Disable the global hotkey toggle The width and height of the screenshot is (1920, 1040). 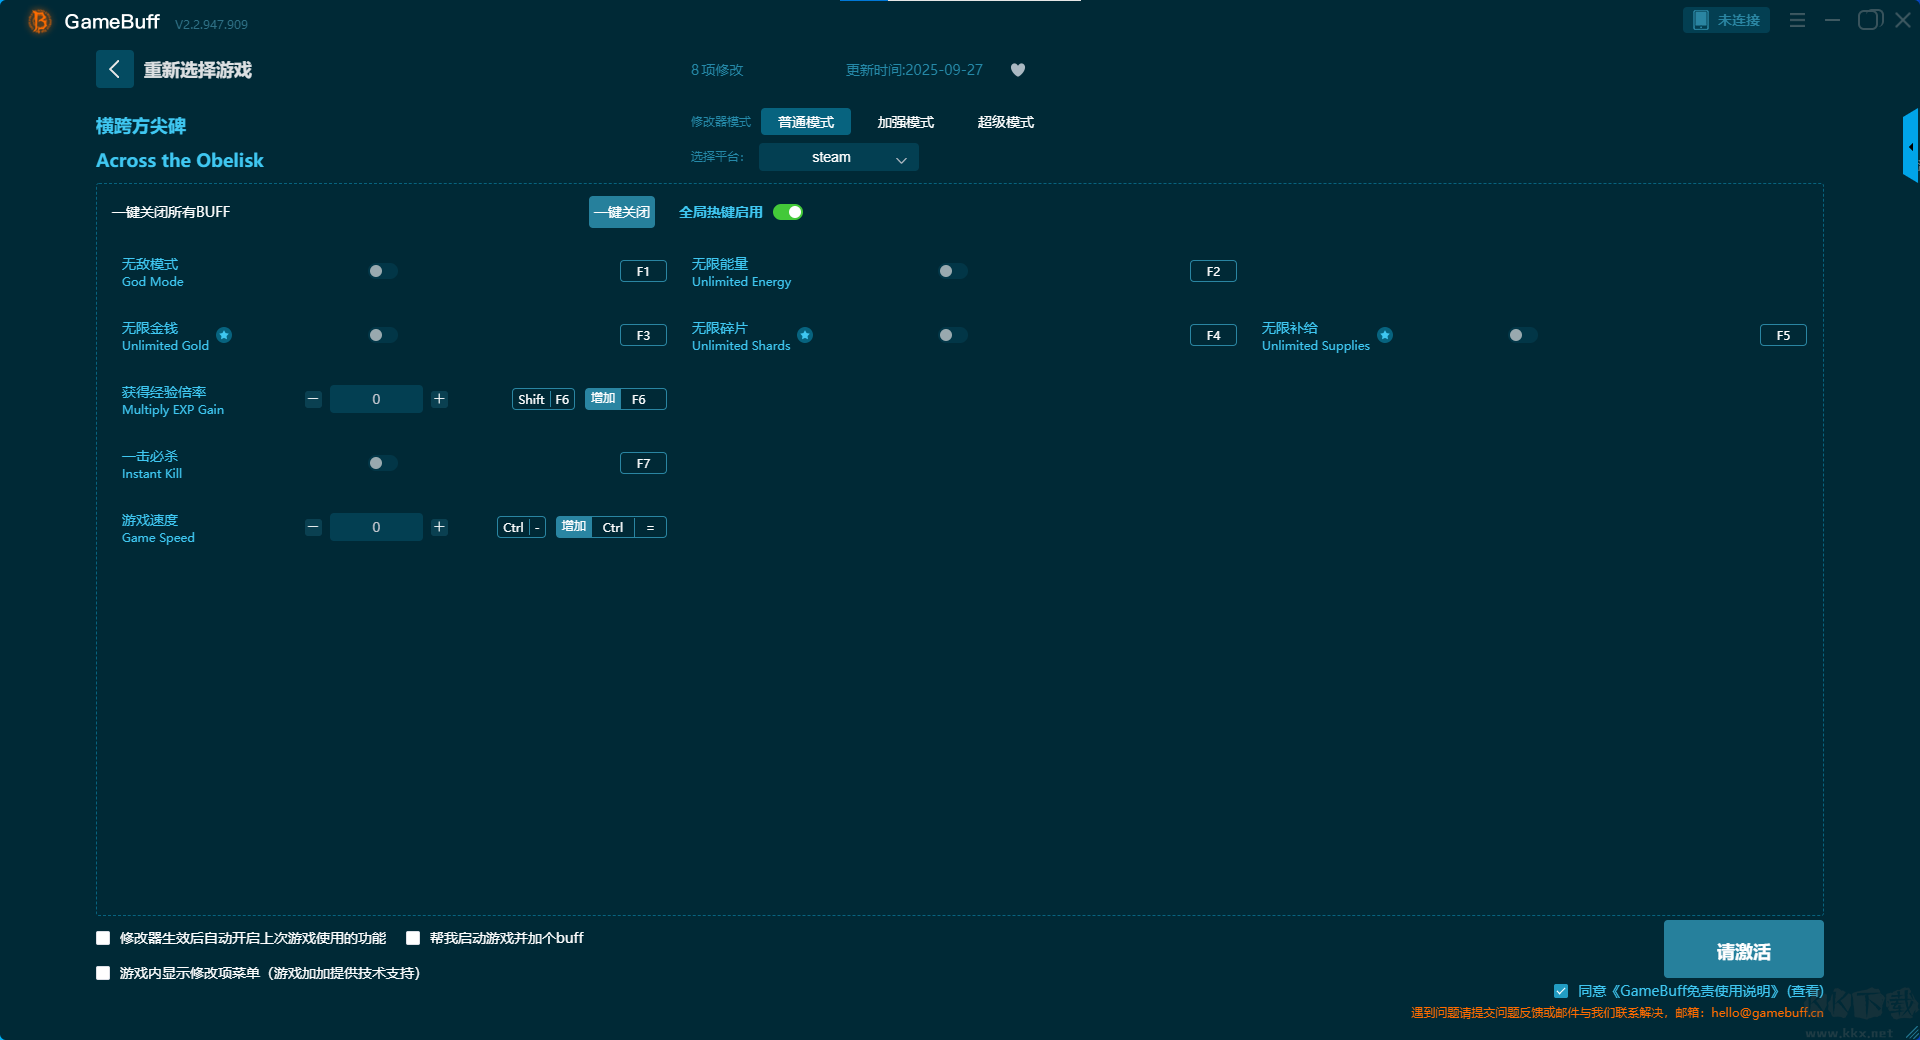pyautogui.click(x=788, y=212)
